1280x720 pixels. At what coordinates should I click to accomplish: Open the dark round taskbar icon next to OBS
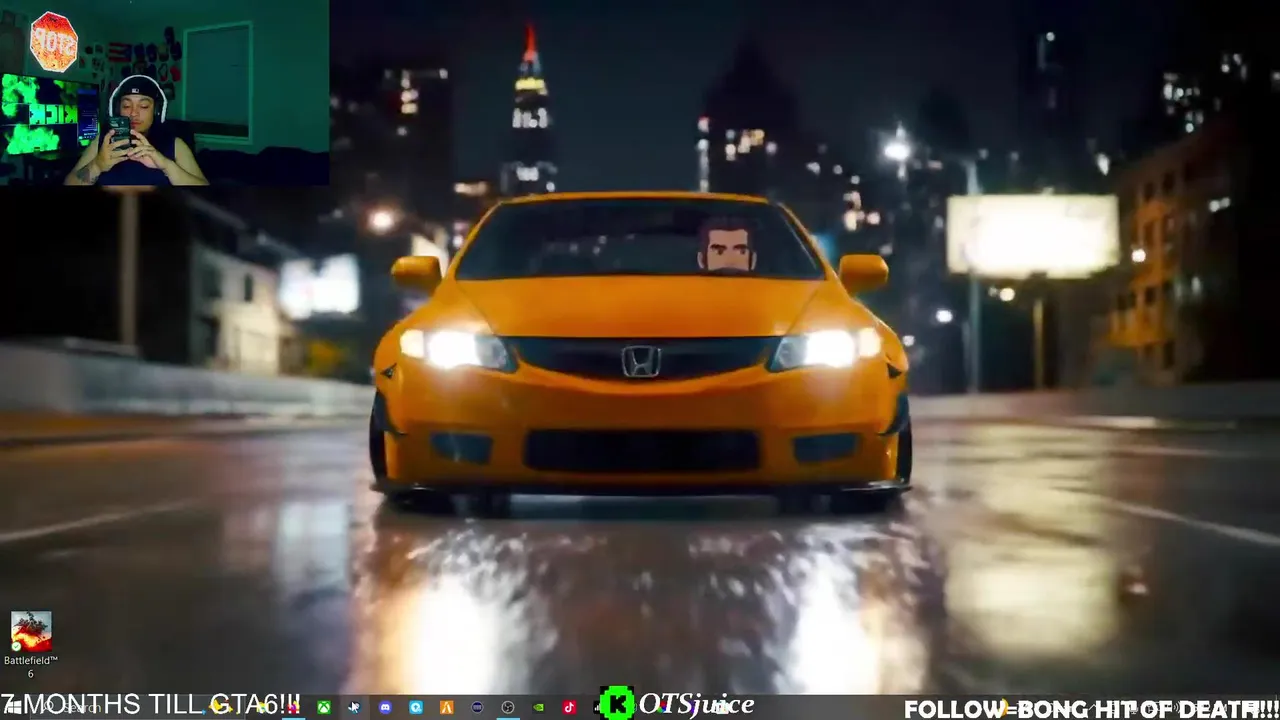[477, 707]
